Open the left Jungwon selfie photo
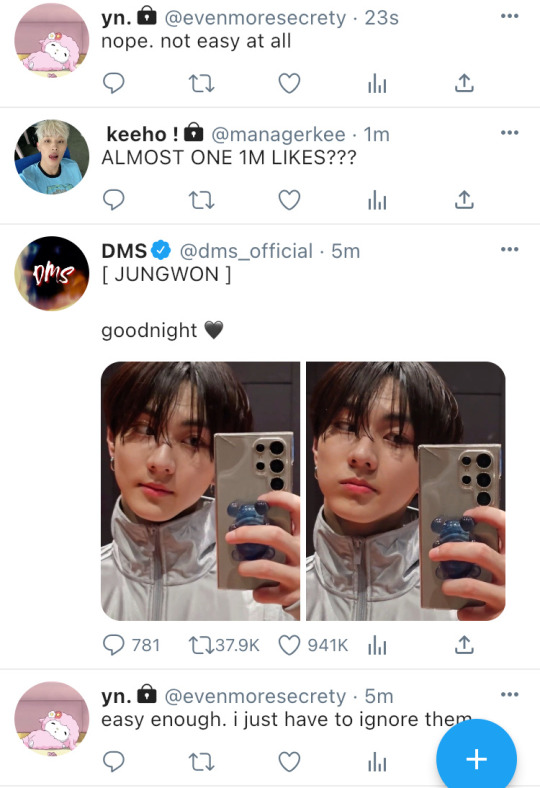The width and height of the screenshot is (540, 788). (x=200, y=491)
